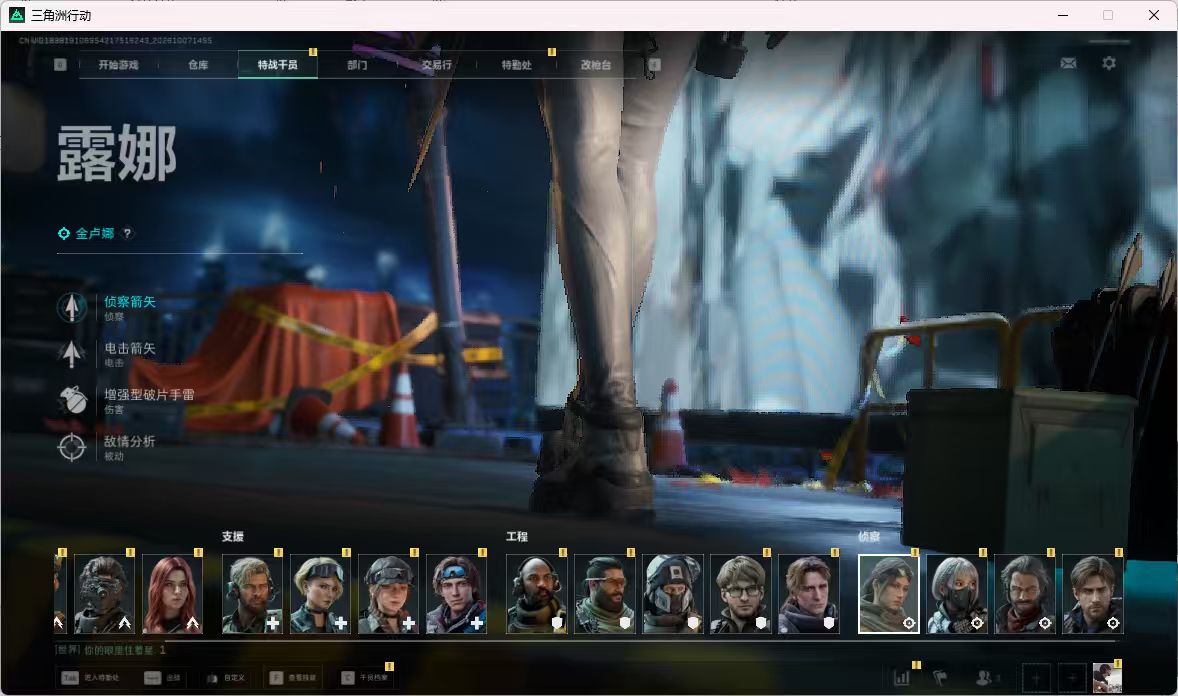
Task: Click the next-tab key icon after 改枪台
Action: coord(655,65)
